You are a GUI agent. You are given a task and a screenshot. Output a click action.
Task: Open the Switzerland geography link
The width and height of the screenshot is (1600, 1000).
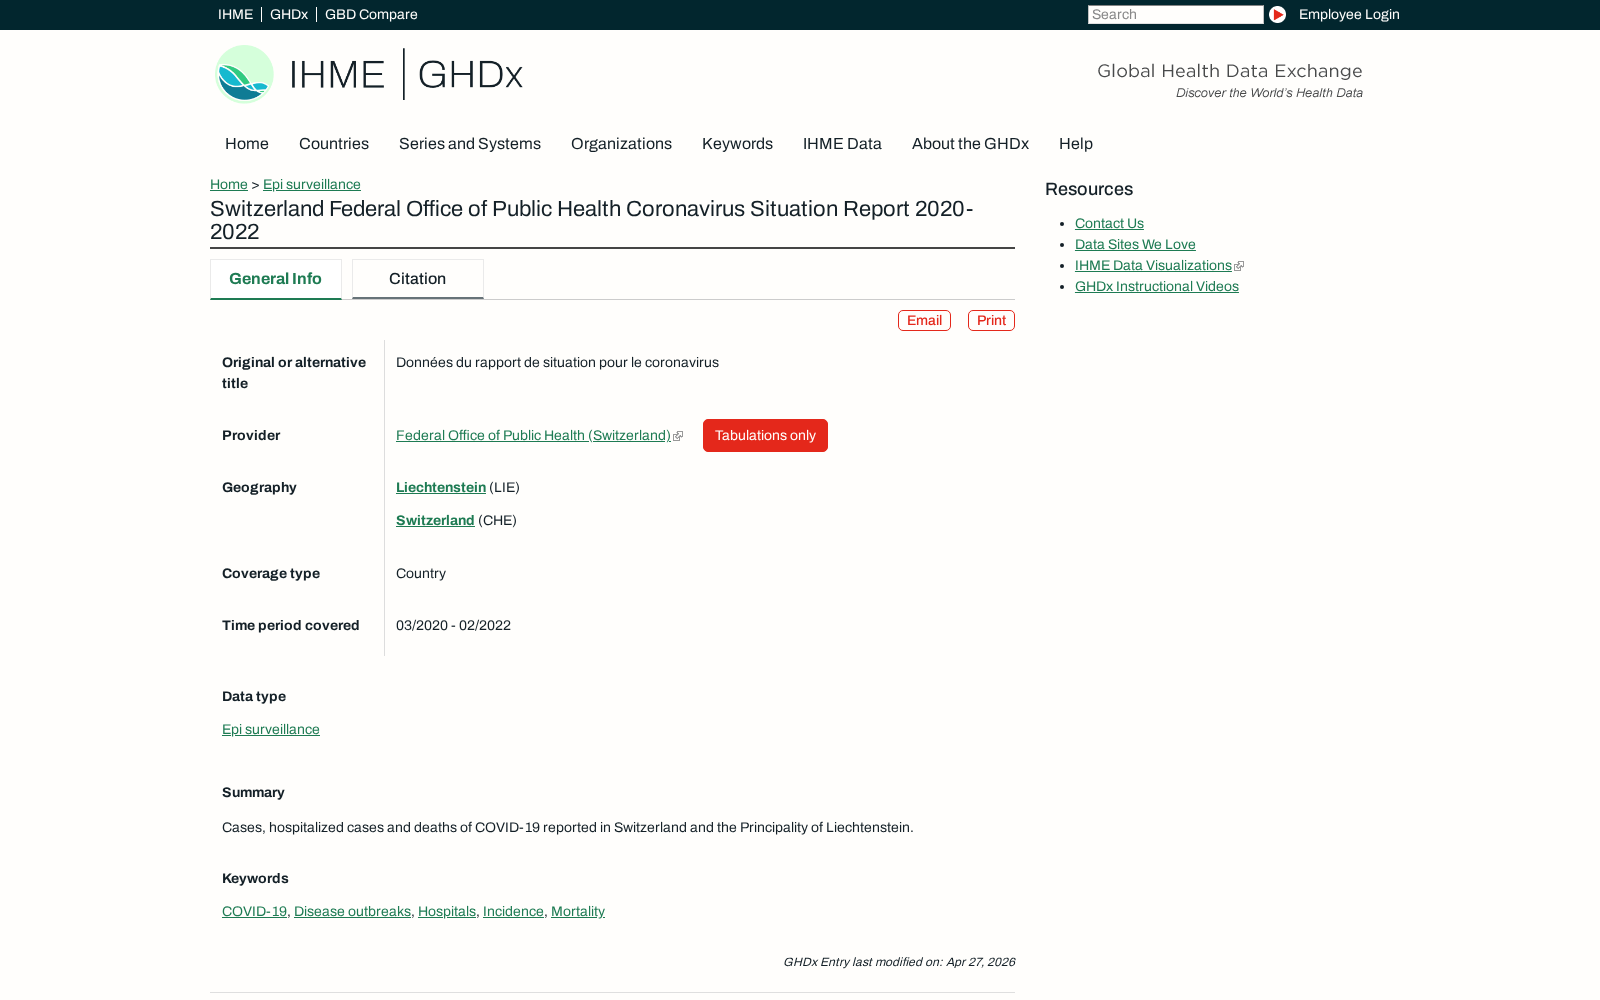tap(435, 520)
